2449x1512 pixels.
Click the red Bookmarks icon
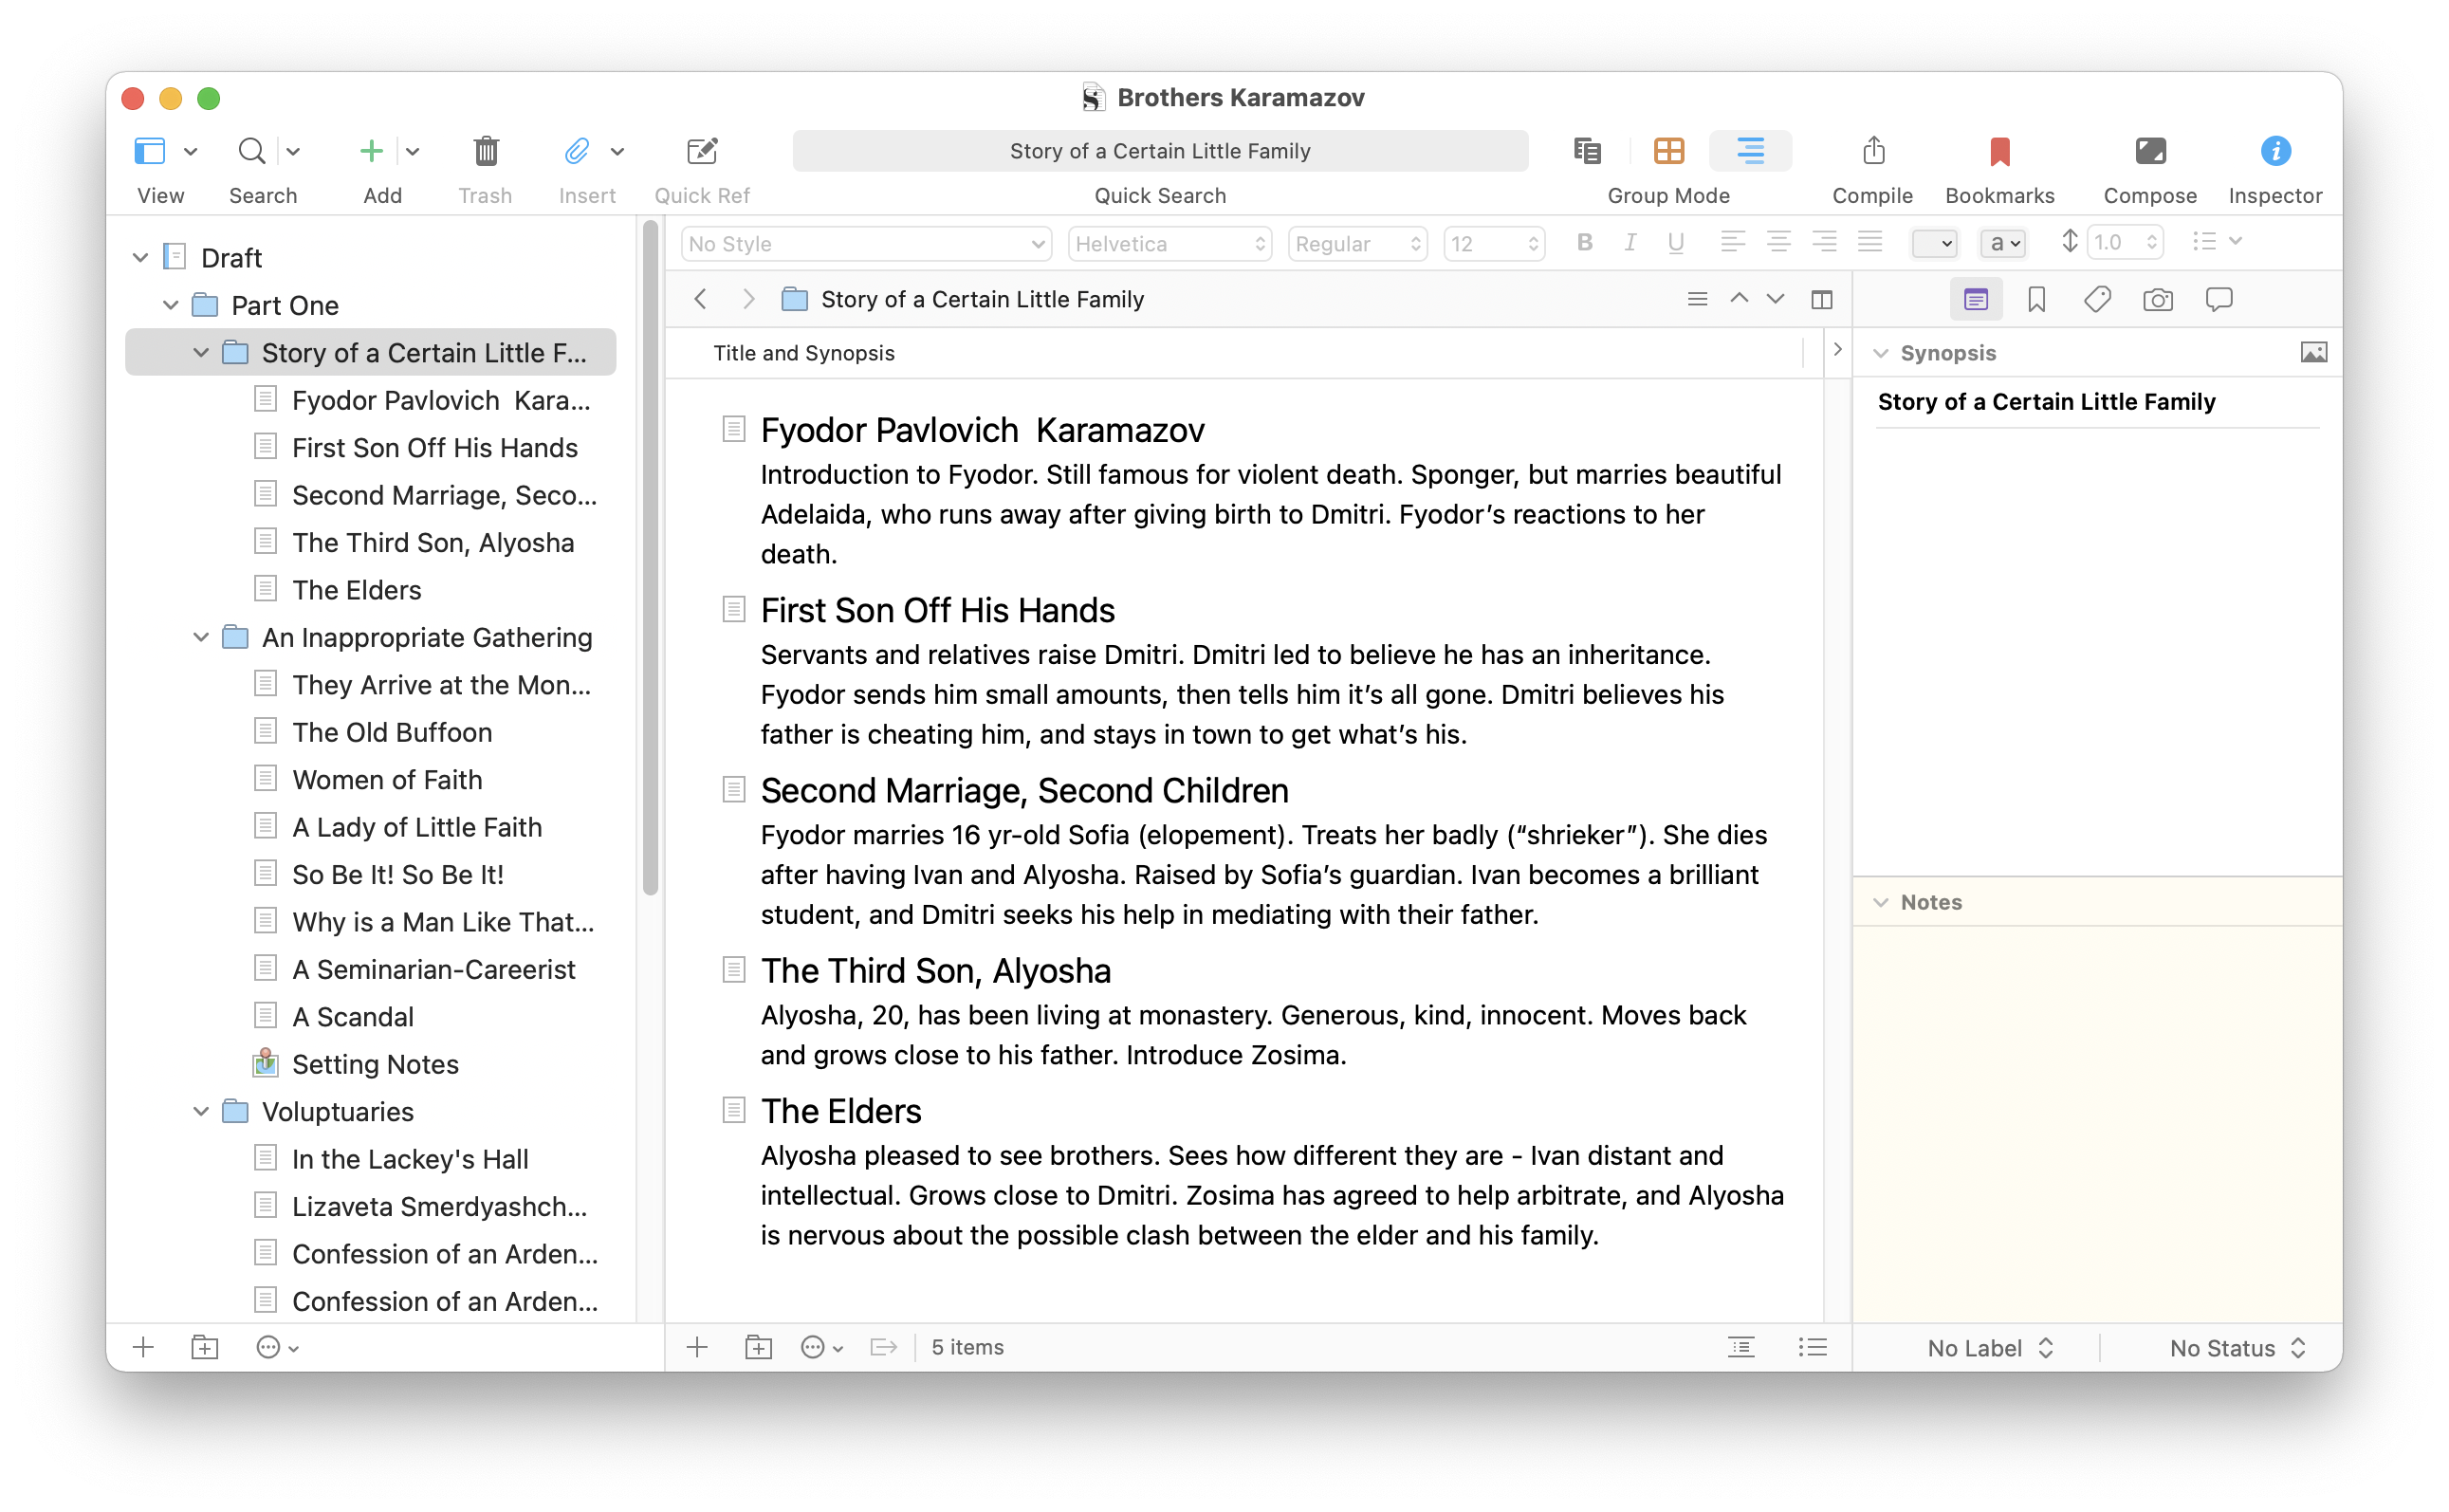(1999, 151)
